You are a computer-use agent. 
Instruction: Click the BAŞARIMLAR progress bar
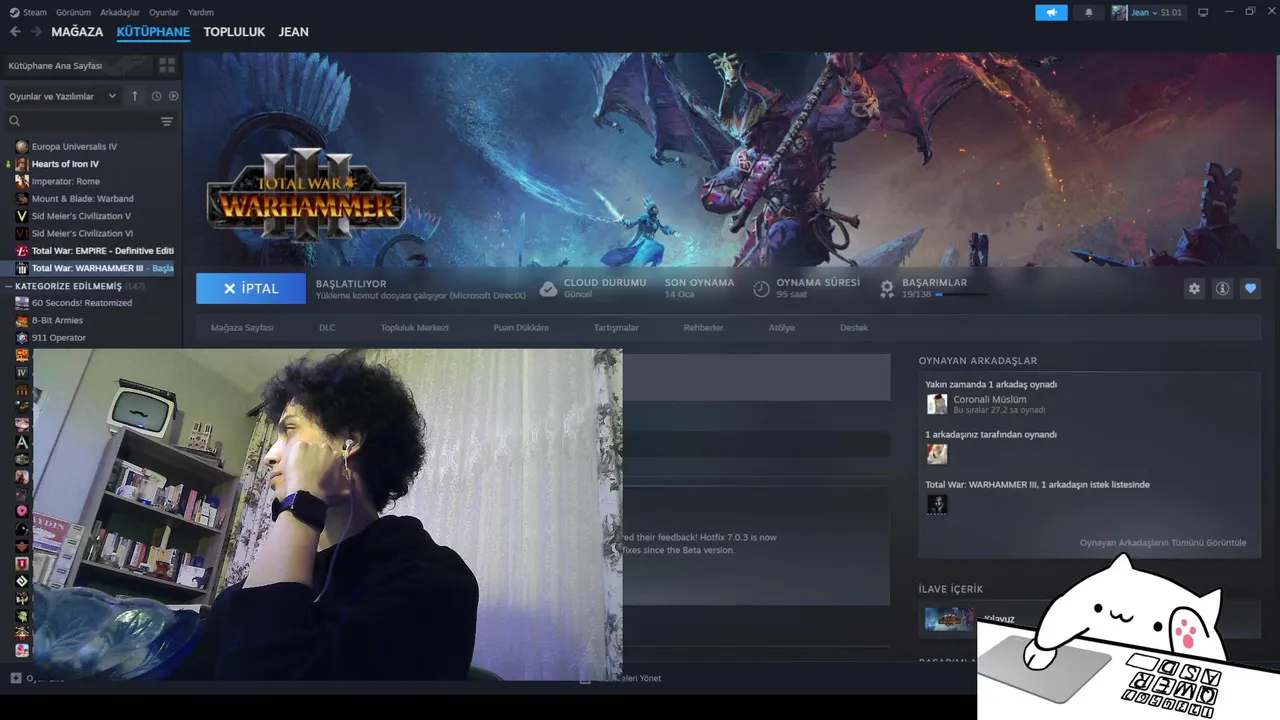pos(961,295)
